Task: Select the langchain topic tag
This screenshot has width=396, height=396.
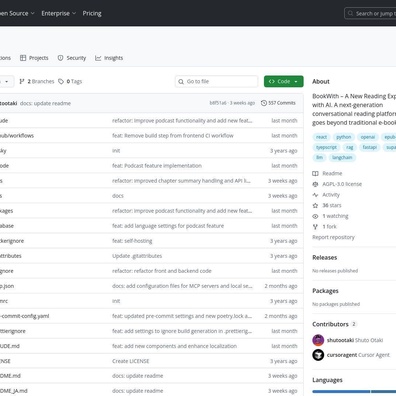Action: [342, 157]
